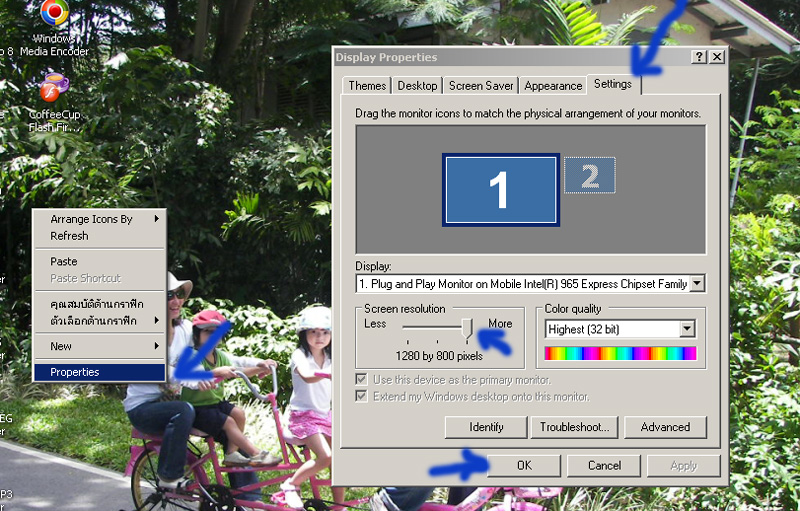Open Windows Media Encoder desktop icon
The width and height of the screenshot is (800, 511).
[54, 27]
